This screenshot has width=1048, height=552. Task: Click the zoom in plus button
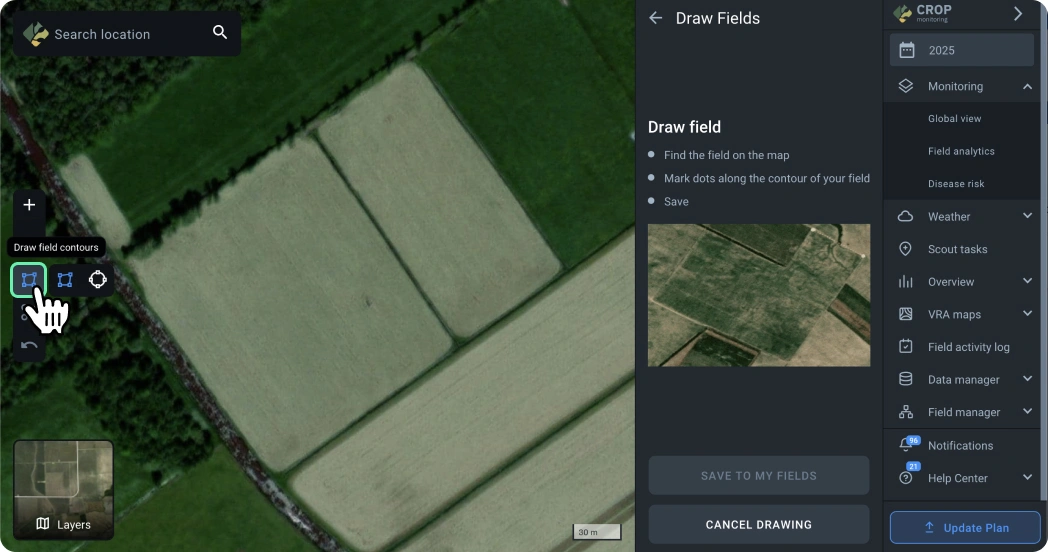click(x=29, y=205)
